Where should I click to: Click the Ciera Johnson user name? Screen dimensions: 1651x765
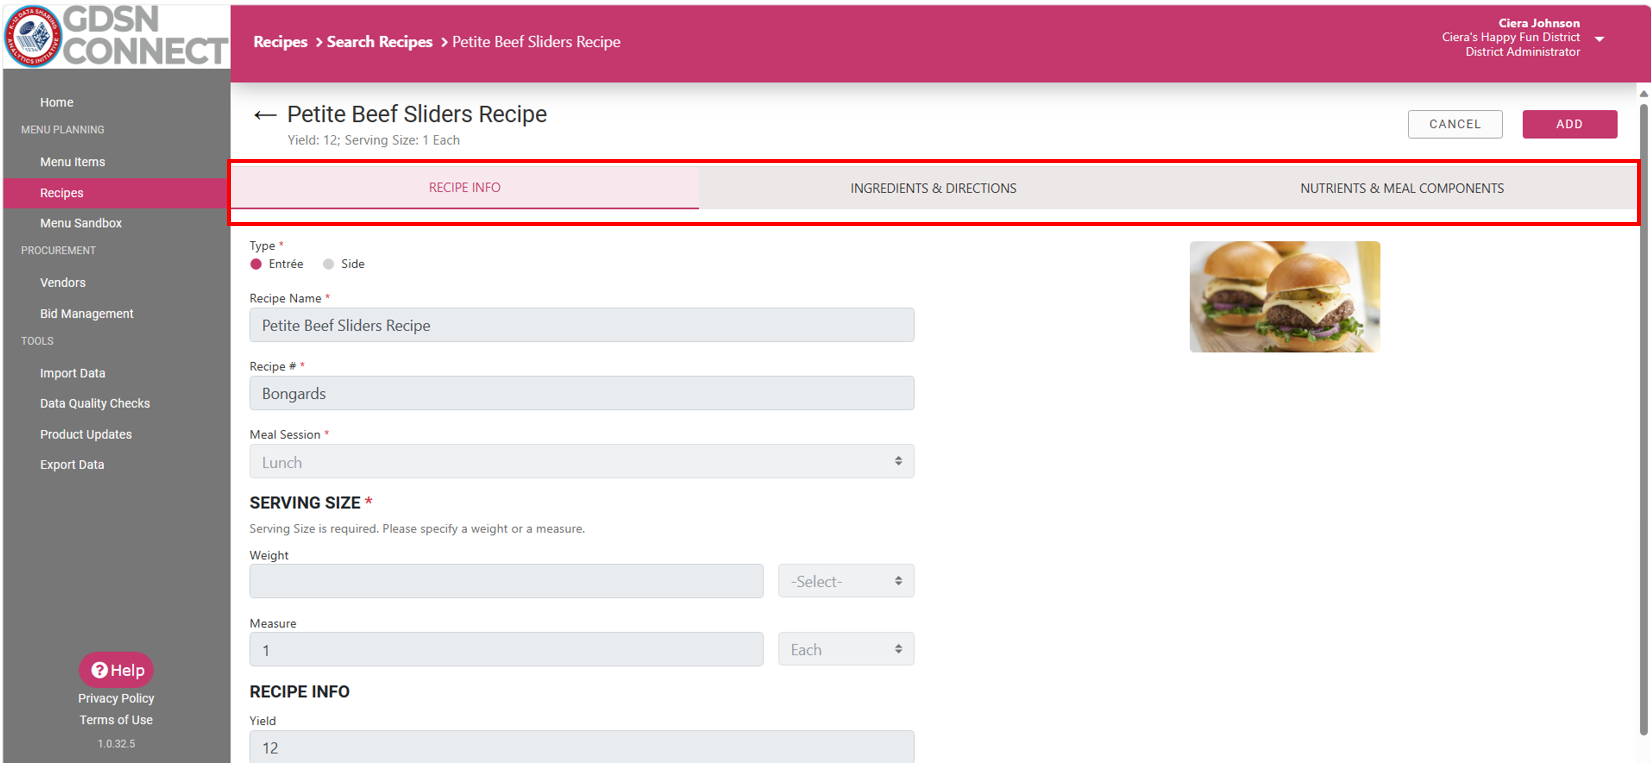(x=1539, y=23)
